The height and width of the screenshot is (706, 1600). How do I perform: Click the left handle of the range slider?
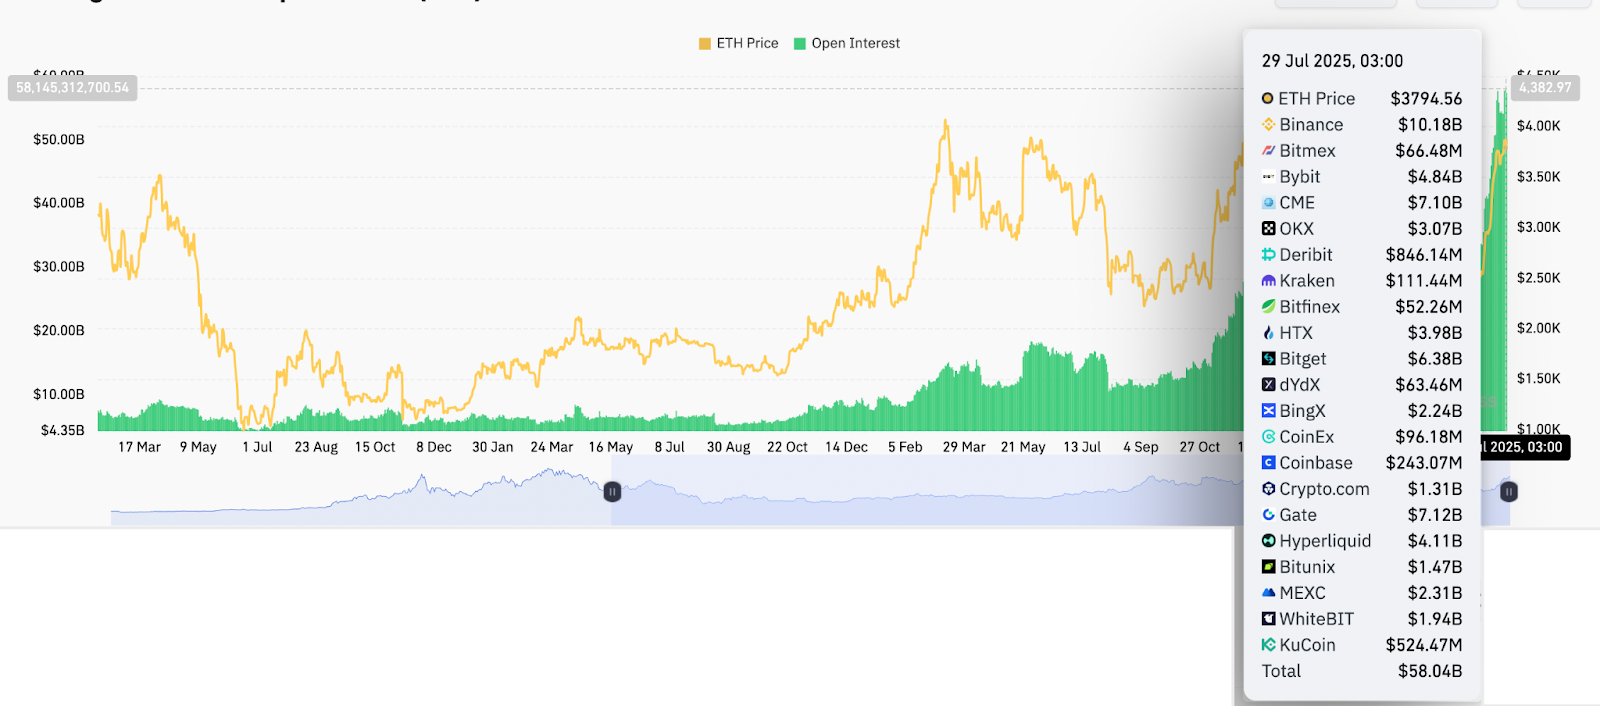(x=612, y=491)
